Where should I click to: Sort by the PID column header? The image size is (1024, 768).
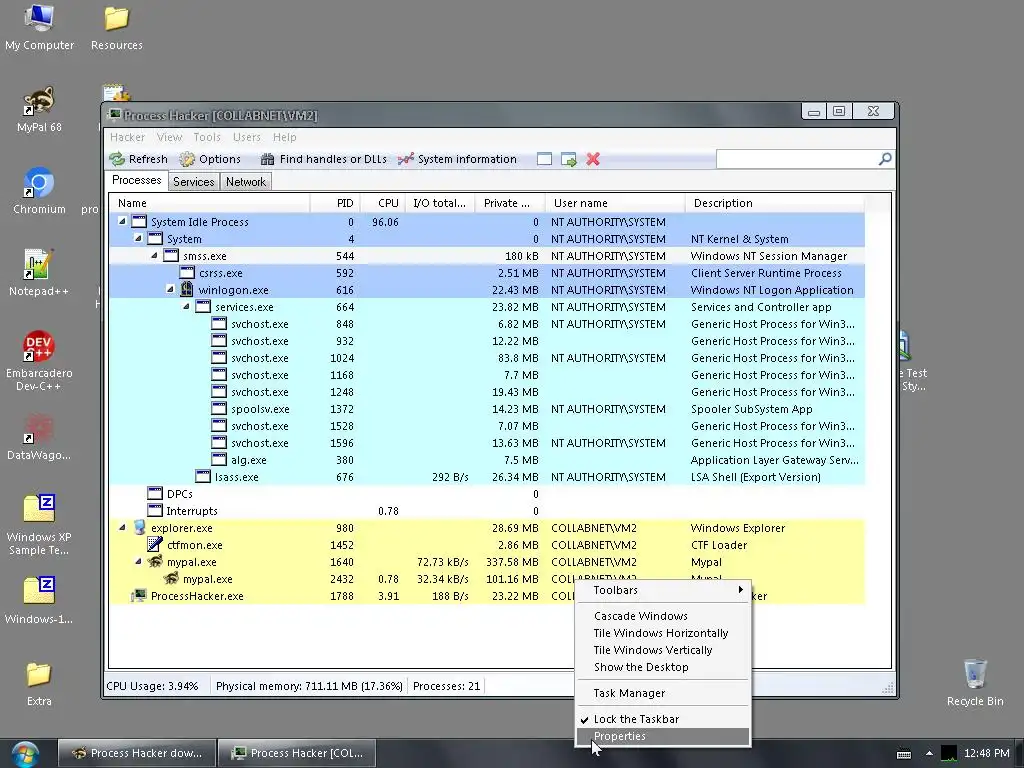tap(335, 203)
